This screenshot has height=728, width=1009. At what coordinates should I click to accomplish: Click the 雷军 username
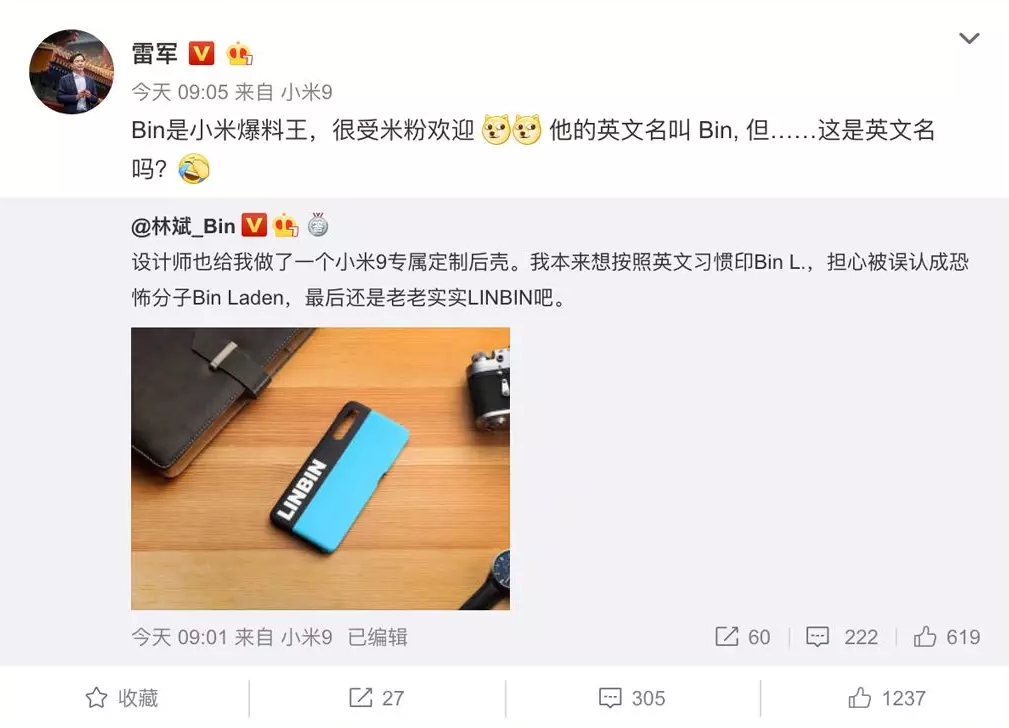154,53
